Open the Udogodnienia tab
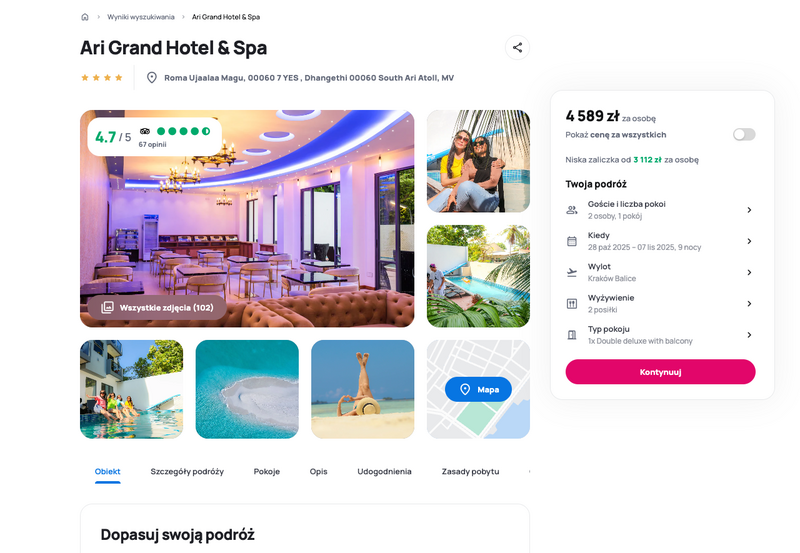The width and height of the screenshot is (800, 553). coord(384,471)
